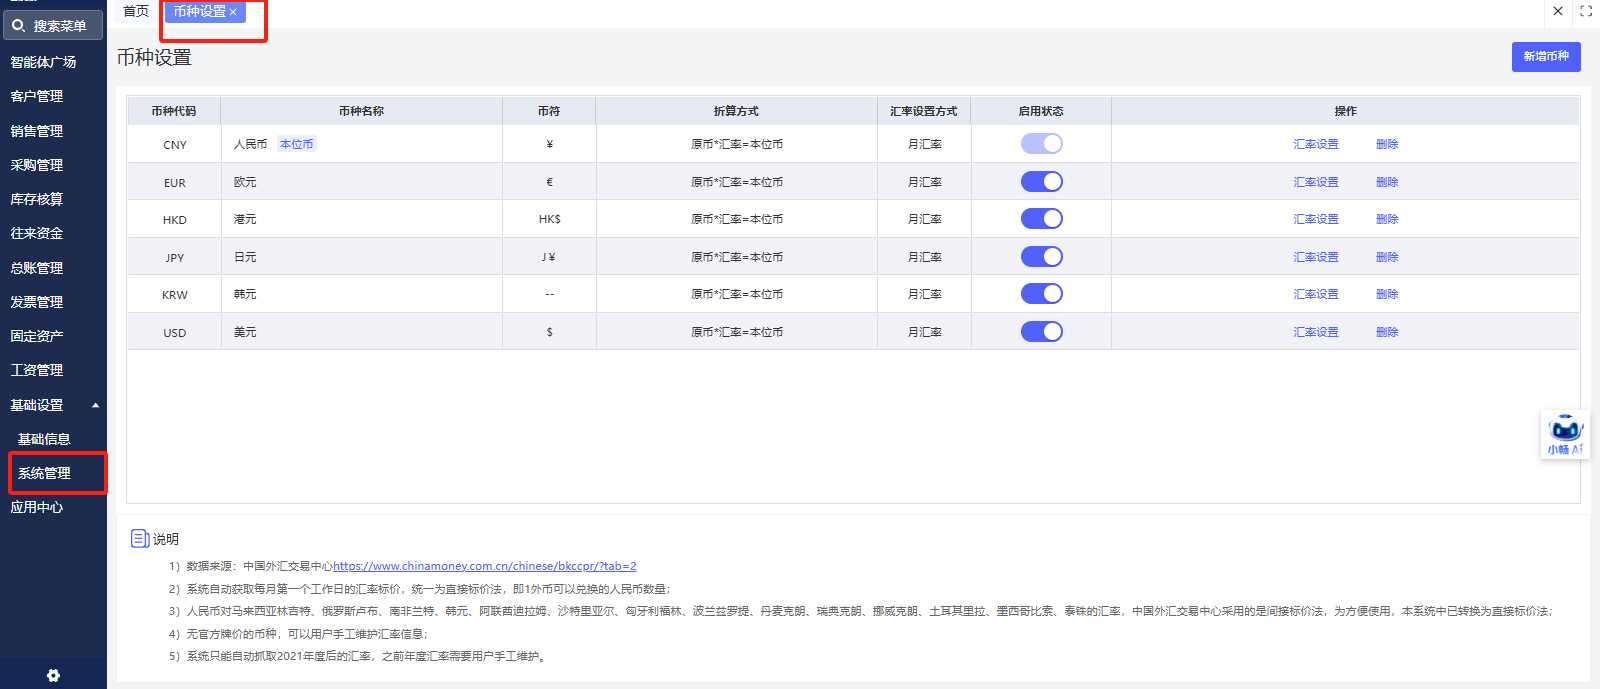Click the fullscreen expand icon in the tab bar

(x=1585, y=11)
